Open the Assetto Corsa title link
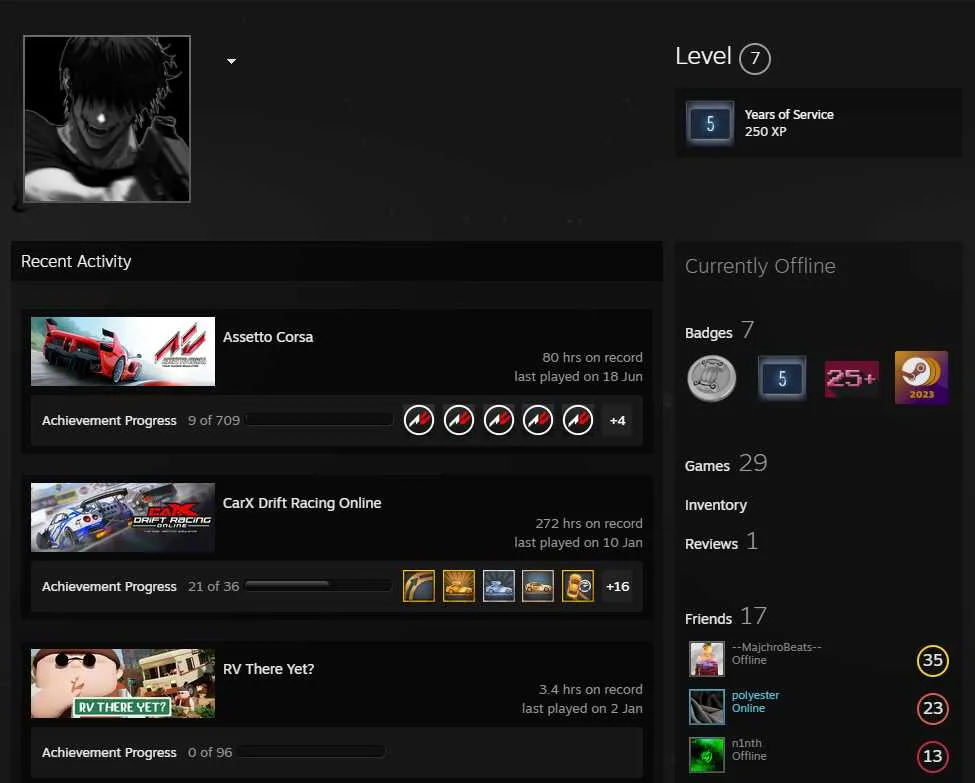975x783 pixels. [x=268, y=337]
